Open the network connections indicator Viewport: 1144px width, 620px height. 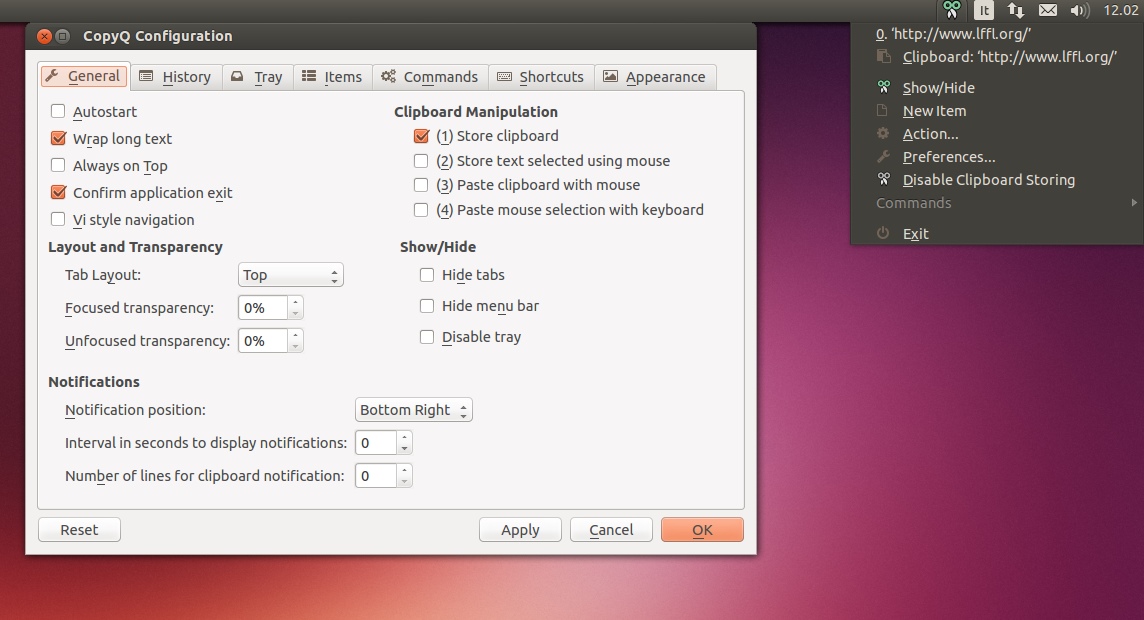pyautogui.click(x=1016, y=10)
